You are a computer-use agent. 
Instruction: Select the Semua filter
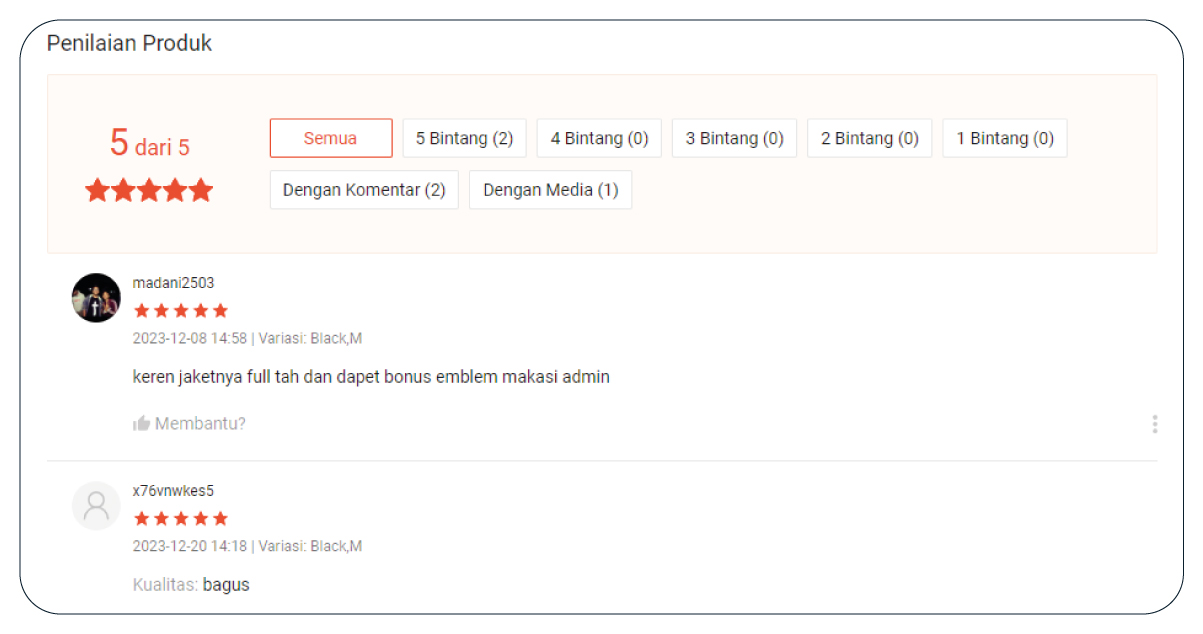point(330,138)
